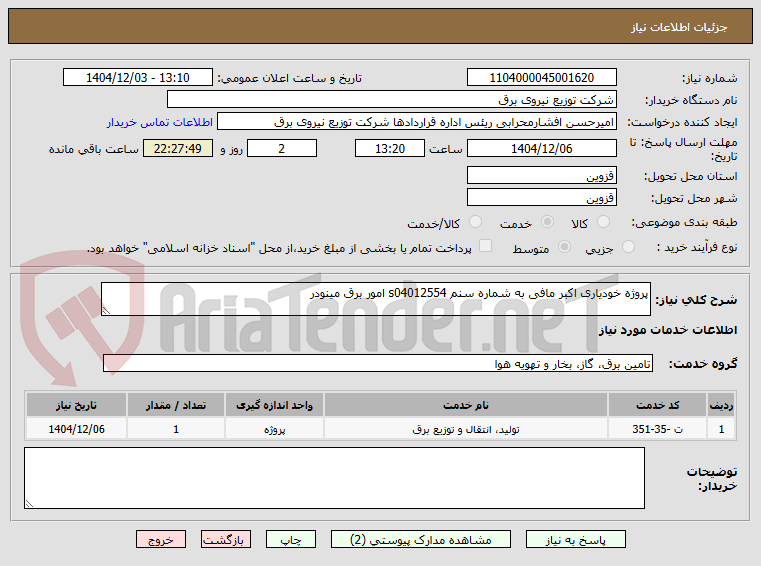Click the اطلاعات خدمات مورد نیاز heading
Image resolution: width=761 pixels, height=566 pixels.
[667, 330]
